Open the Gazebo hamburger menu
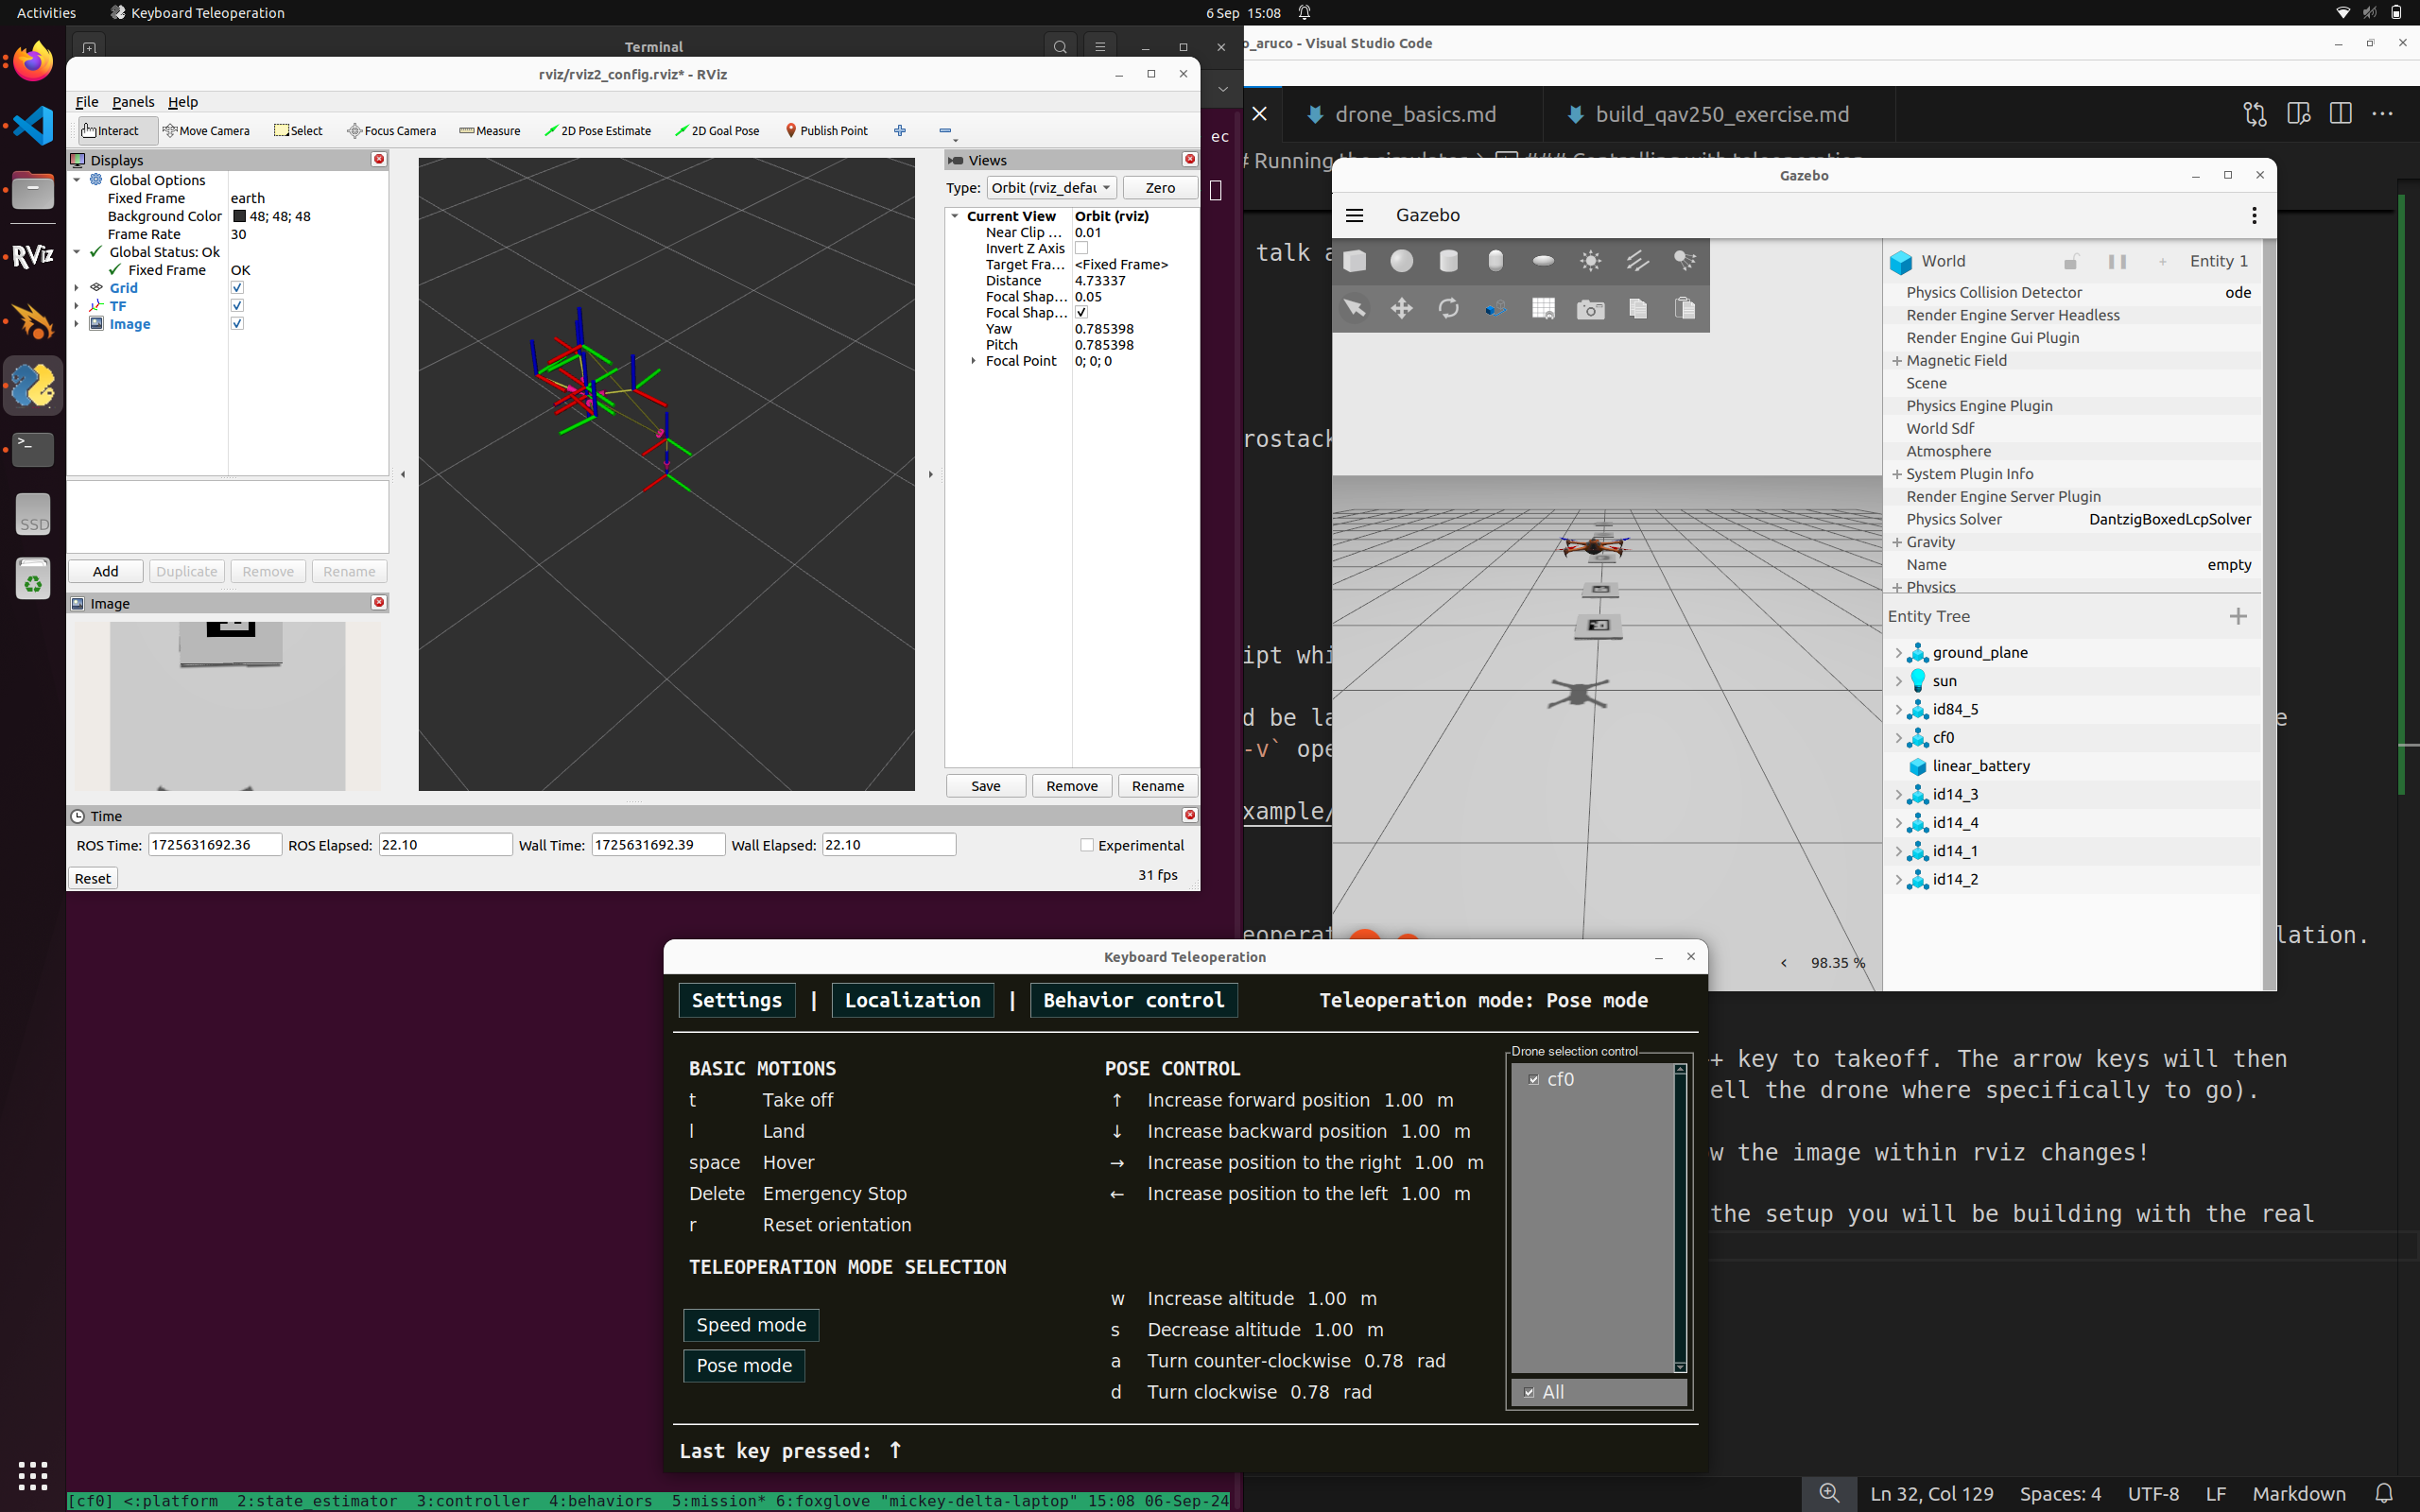2420x1512 pixels. (x=1355, y=215)
